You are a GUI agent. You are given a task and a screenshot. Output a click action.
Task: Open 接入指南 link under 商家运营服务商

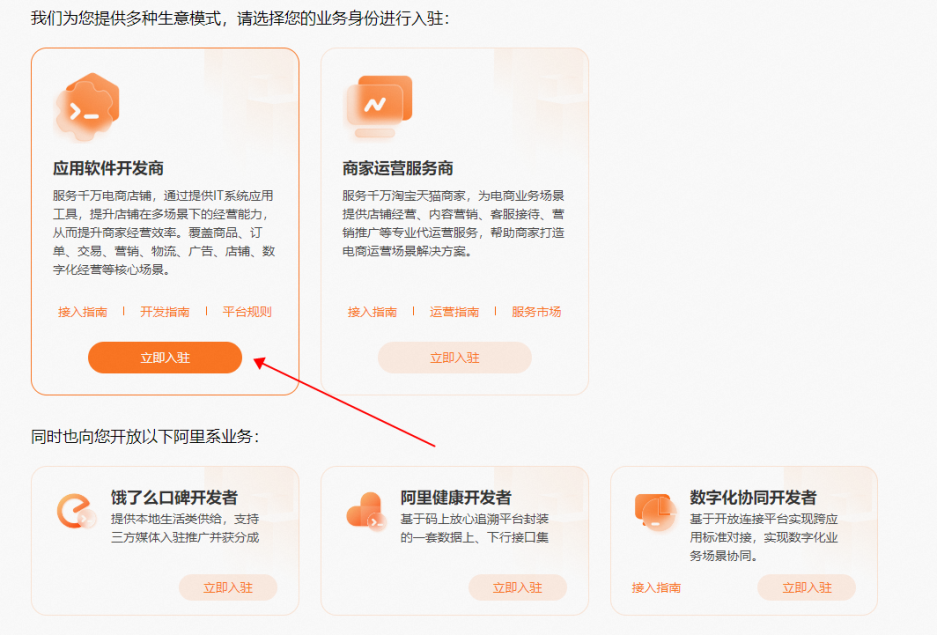click(x=372, y=312)
